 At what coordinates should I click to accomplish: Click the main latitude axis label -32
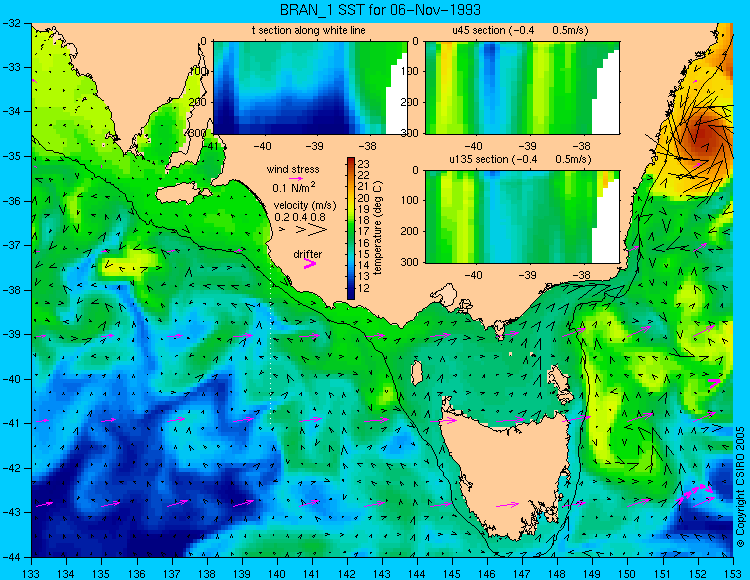point(11,22)
